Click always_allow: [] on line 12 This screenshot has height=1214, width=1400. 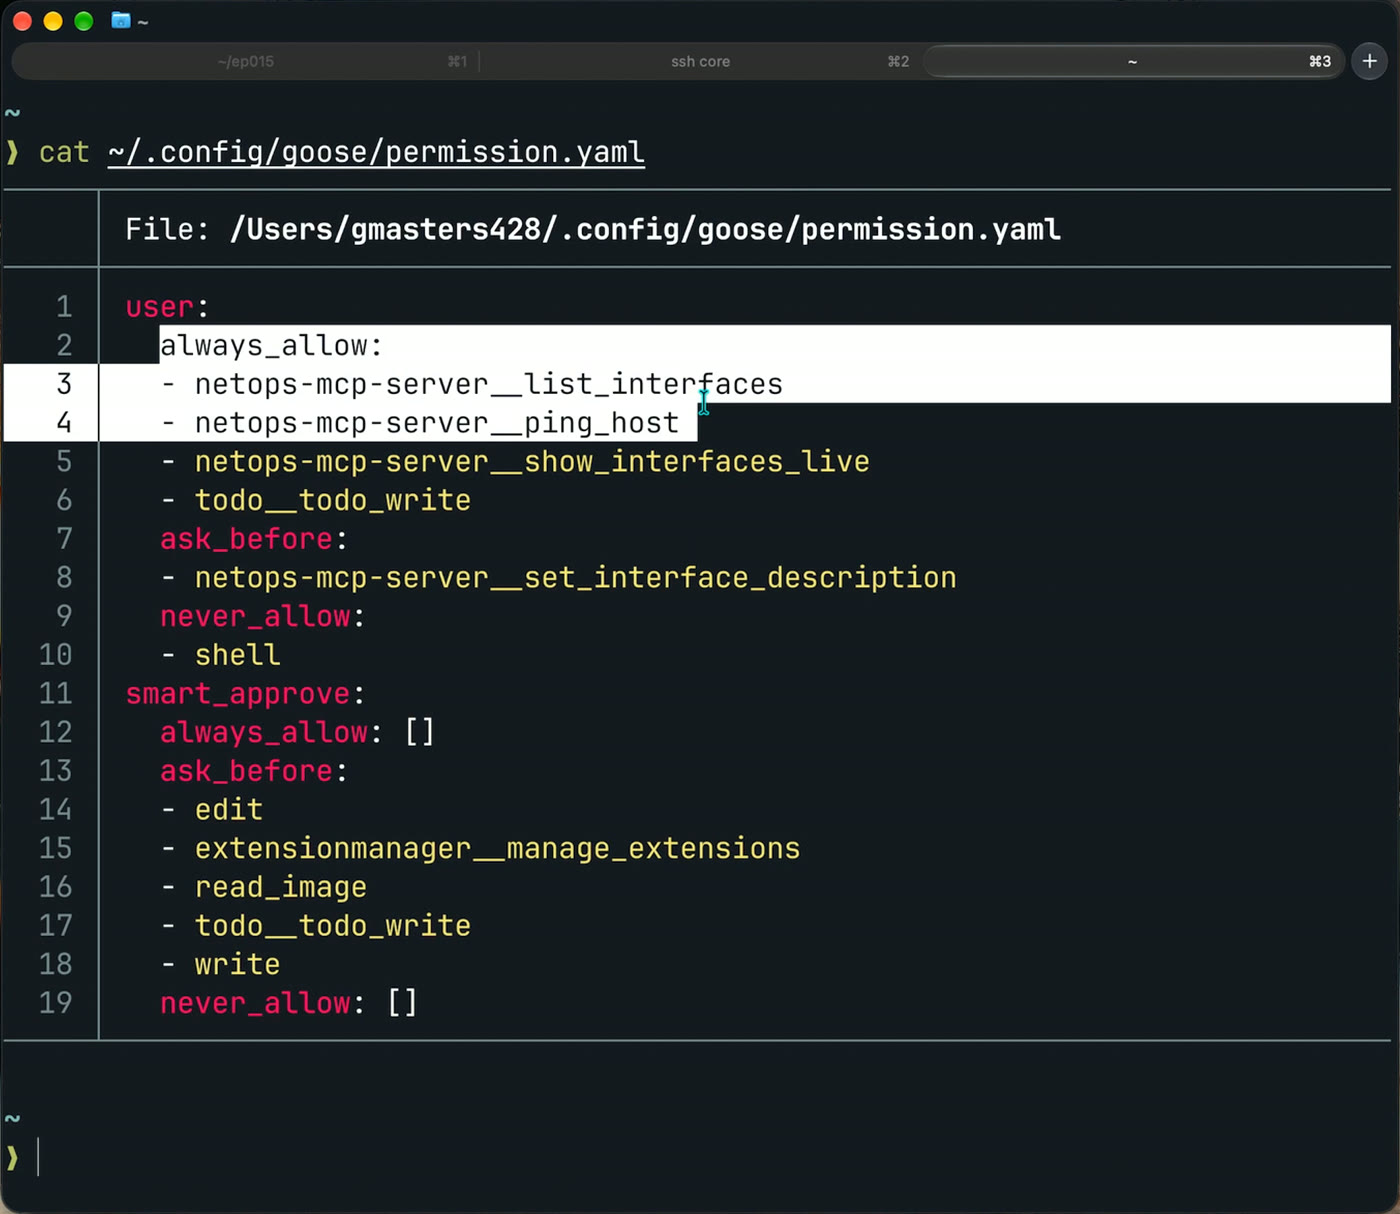point(298,732)
